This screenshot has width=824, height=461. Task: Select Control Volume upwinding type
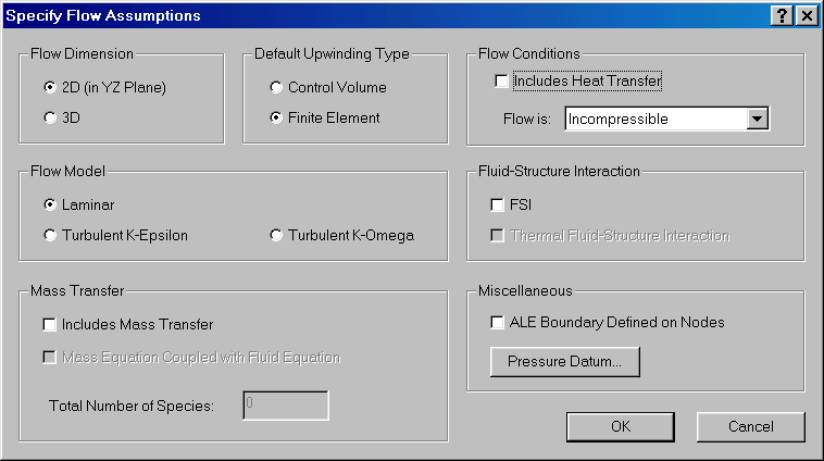tap(274, 87)
